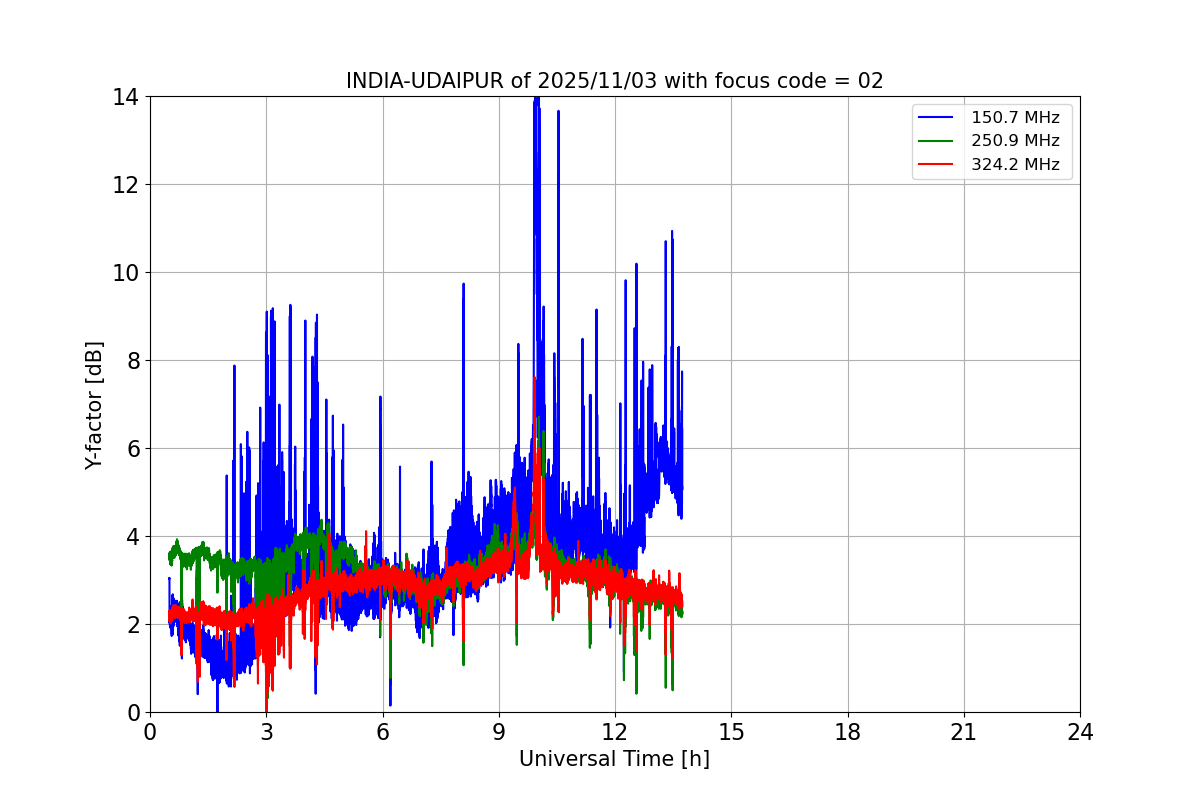Image resolution: width=1200 pixels, height=800 pixels.
Task: Click x-axis tick label 15
Action: click(731, 732)
